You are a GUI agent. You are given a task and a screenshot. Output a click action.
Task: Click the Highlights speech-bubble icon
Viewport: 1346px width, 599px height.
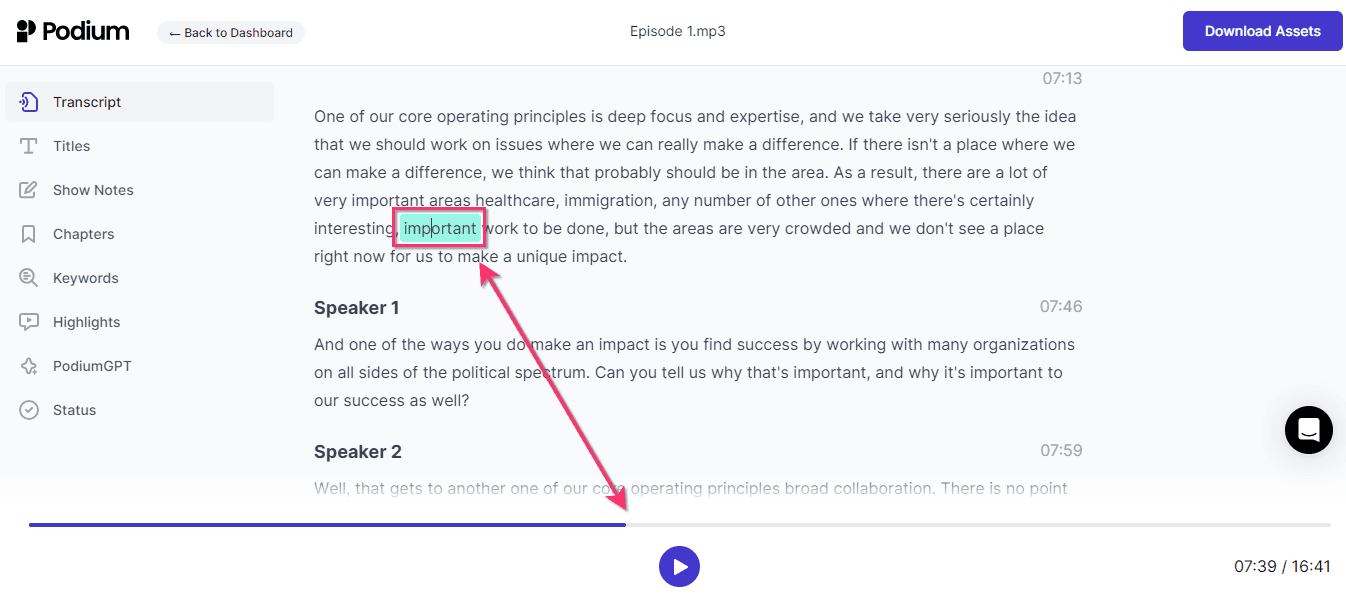(29, 321)
